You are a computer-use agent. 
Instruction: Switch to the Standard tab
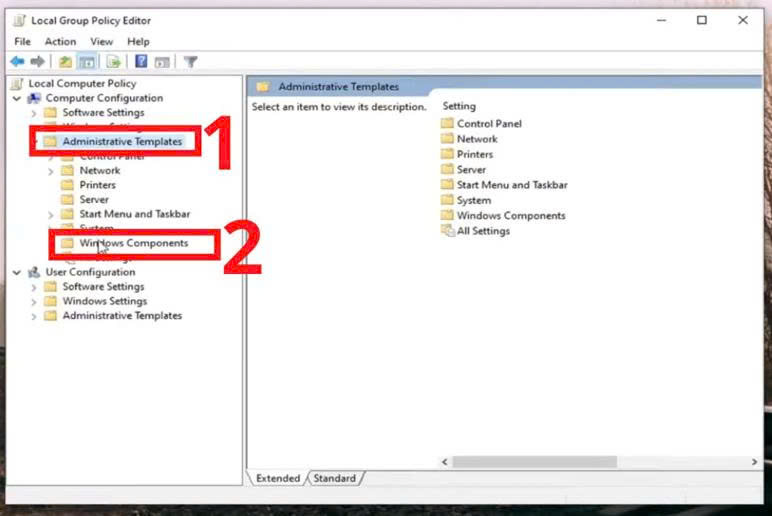pyautogui.click(x=334, y=479)
